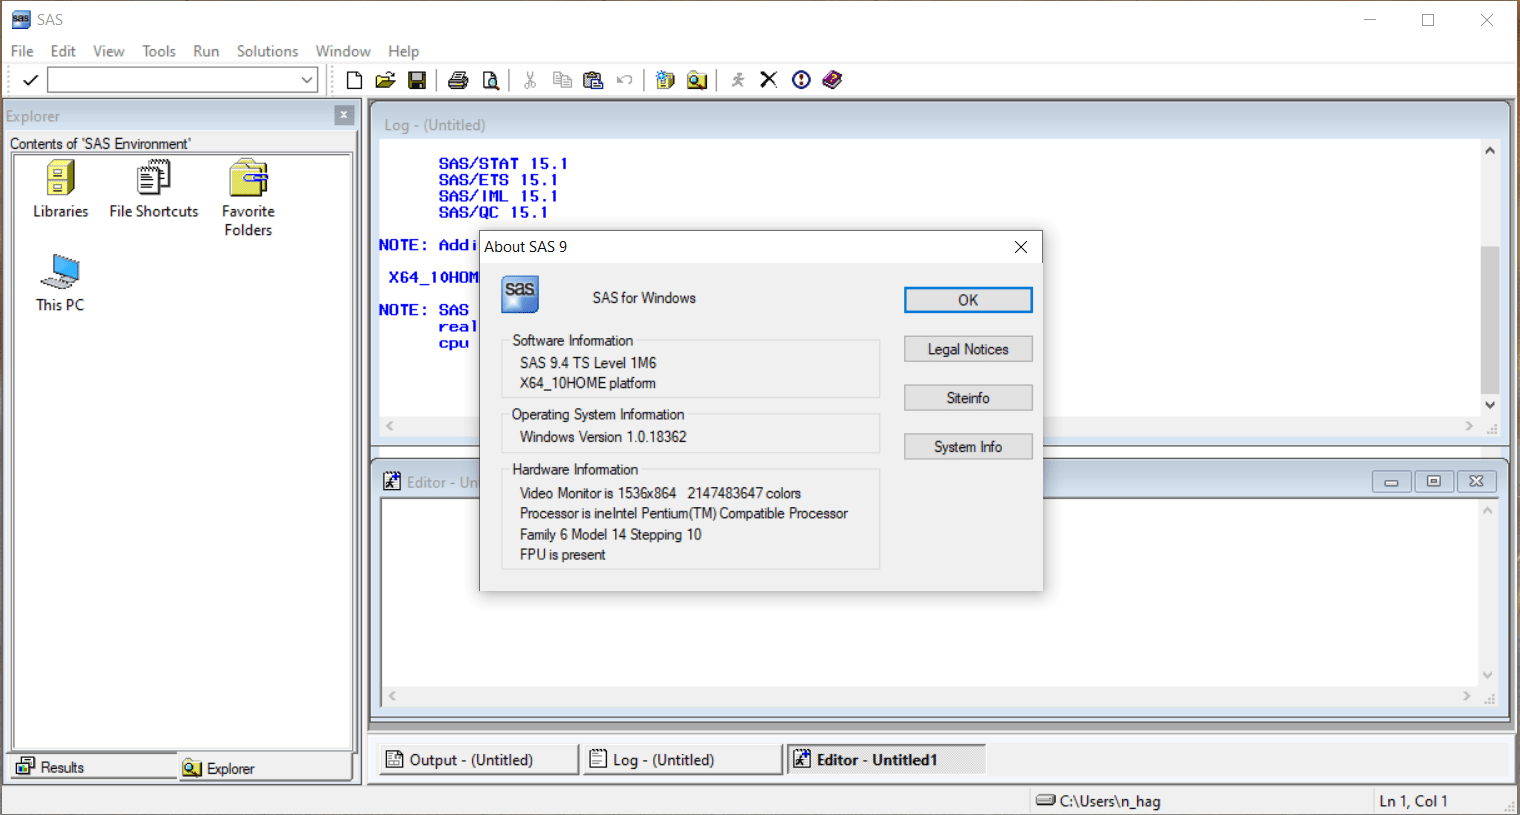Viewport: 1520px width, 815px height.
Task: Click Log window scroll up arrow
Action: (x=1490, y=151)
